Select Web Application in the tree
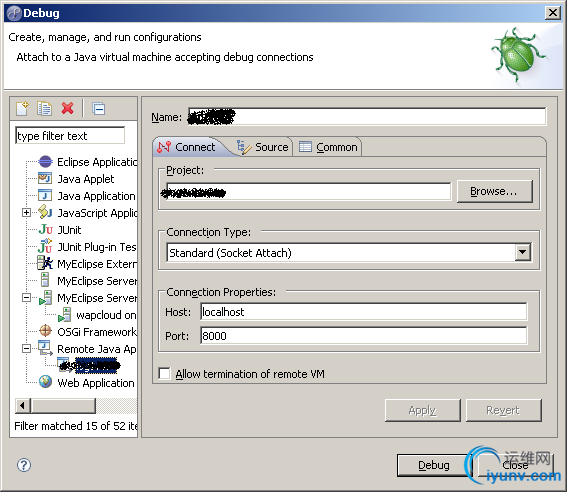Image resolution: width=567 pixels, height=492 pixels. 96,382
